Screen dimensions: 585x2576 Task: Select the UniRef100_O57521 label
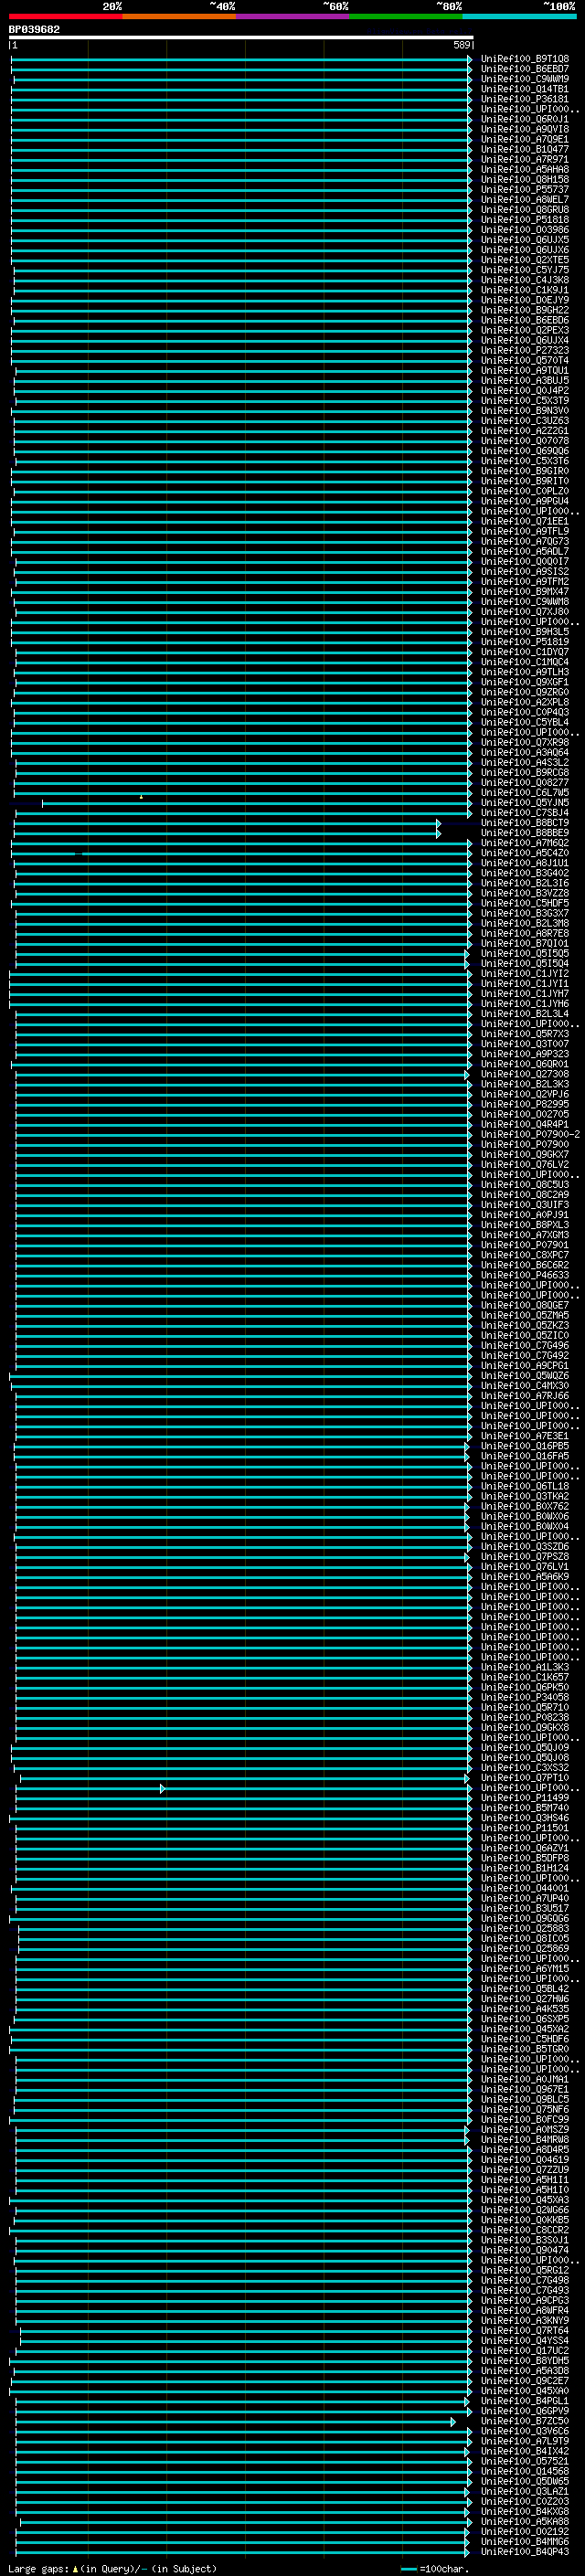[524, 2460]
